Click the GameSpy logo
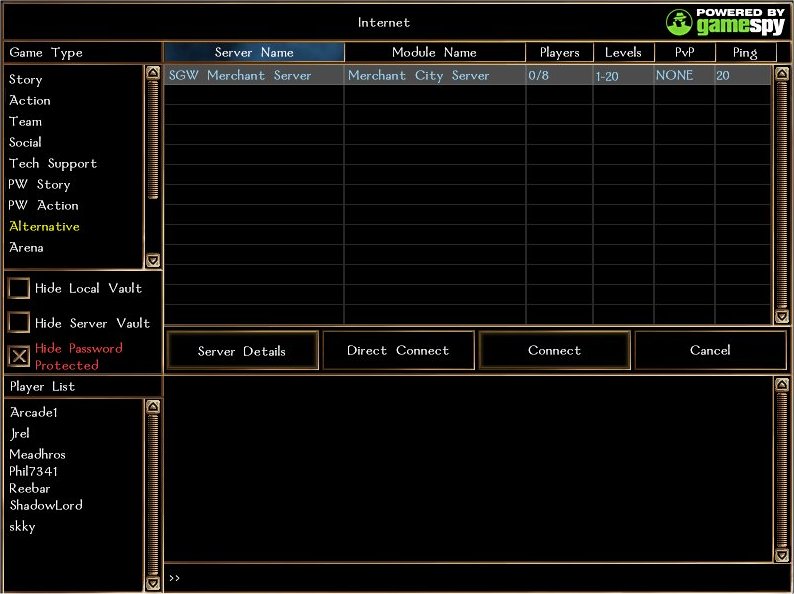Image resolution: width=794 pixels, height=594 pixels. (x=725, y=22)
